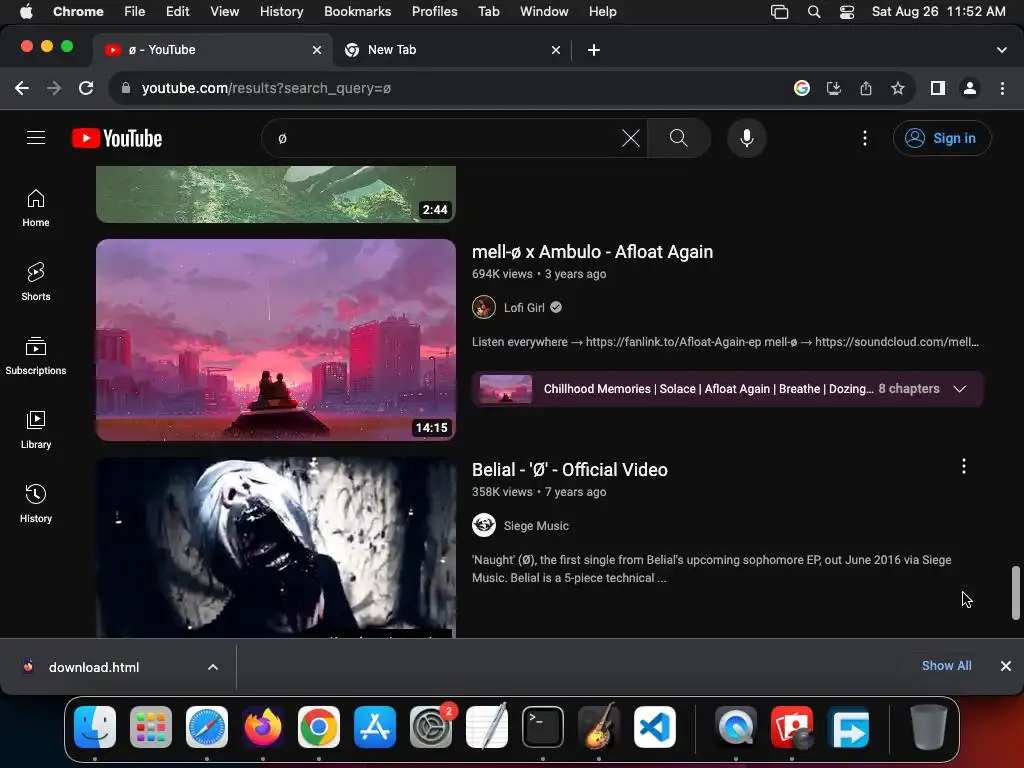Open the 2:44 video thumbnail
Viewport: 1024px width, 768px height.
[x=276, y=194]
